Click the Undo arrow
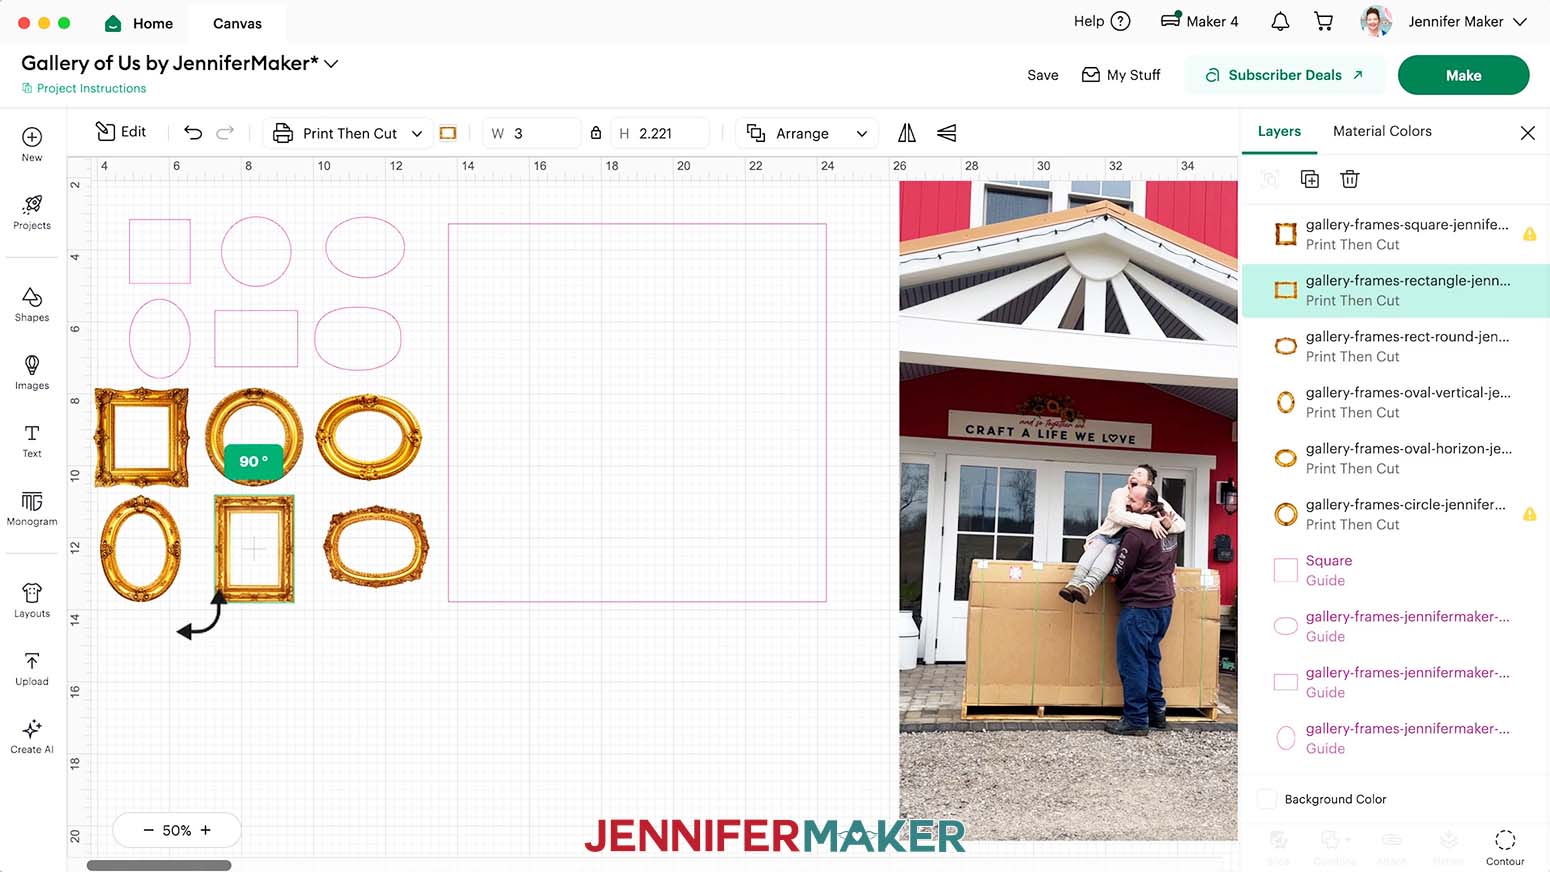 tap(193, 133)
